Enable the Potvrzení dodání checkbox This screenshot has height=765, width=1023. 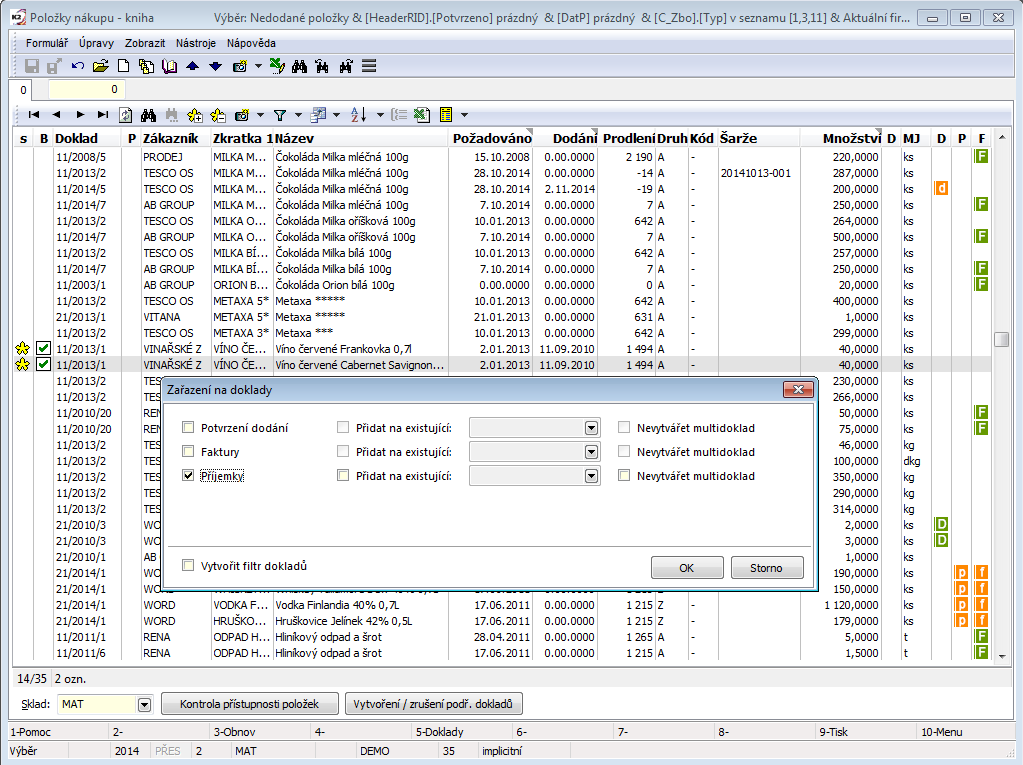[188, 428]
